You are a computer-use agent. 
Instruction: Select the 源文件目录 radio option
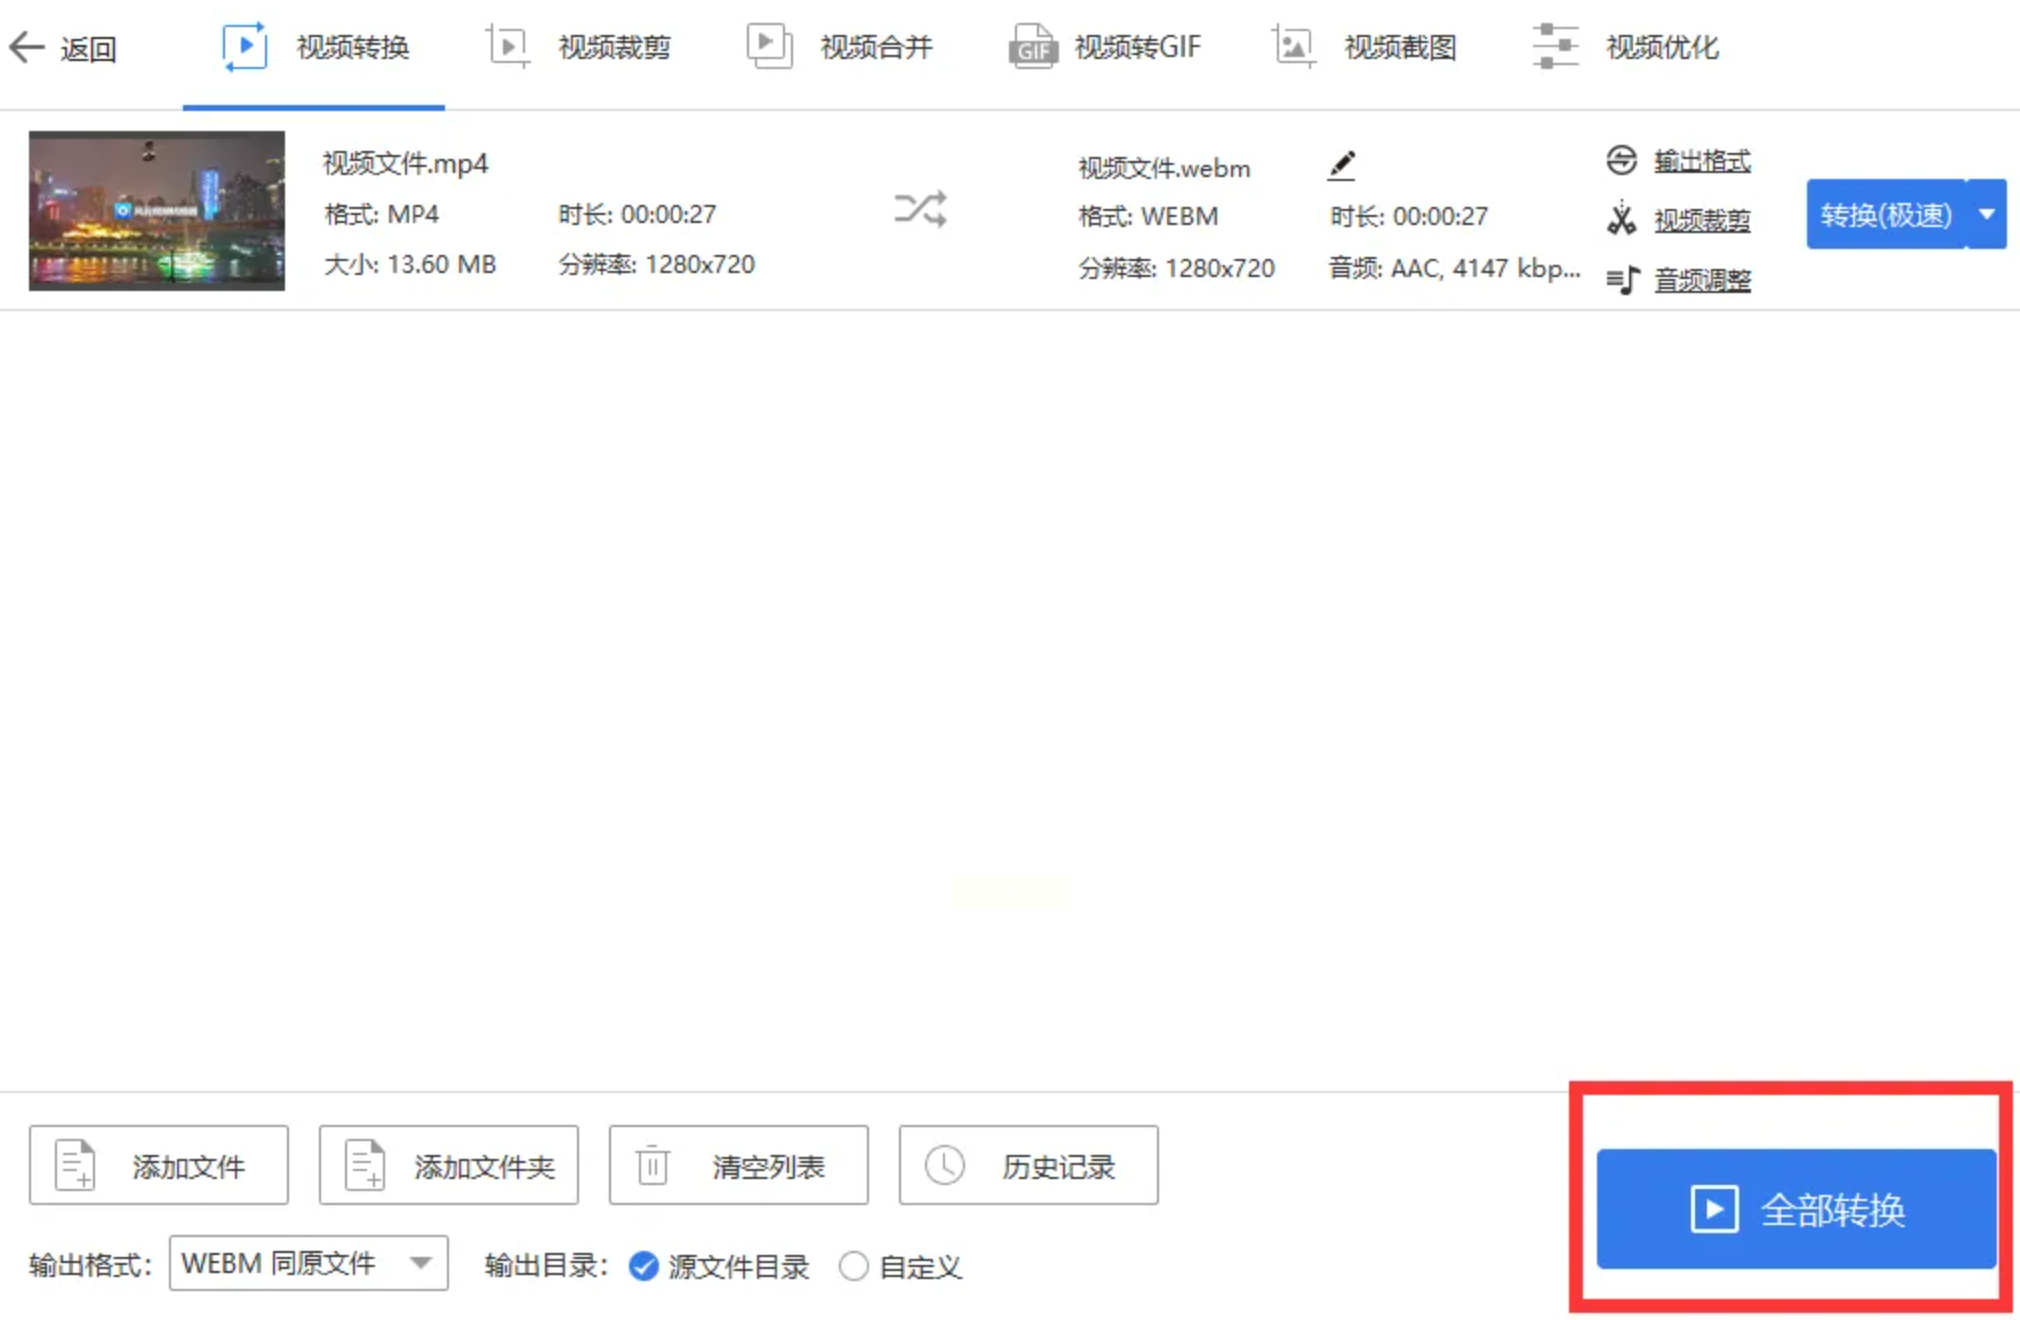click(x=644, y=1266)
